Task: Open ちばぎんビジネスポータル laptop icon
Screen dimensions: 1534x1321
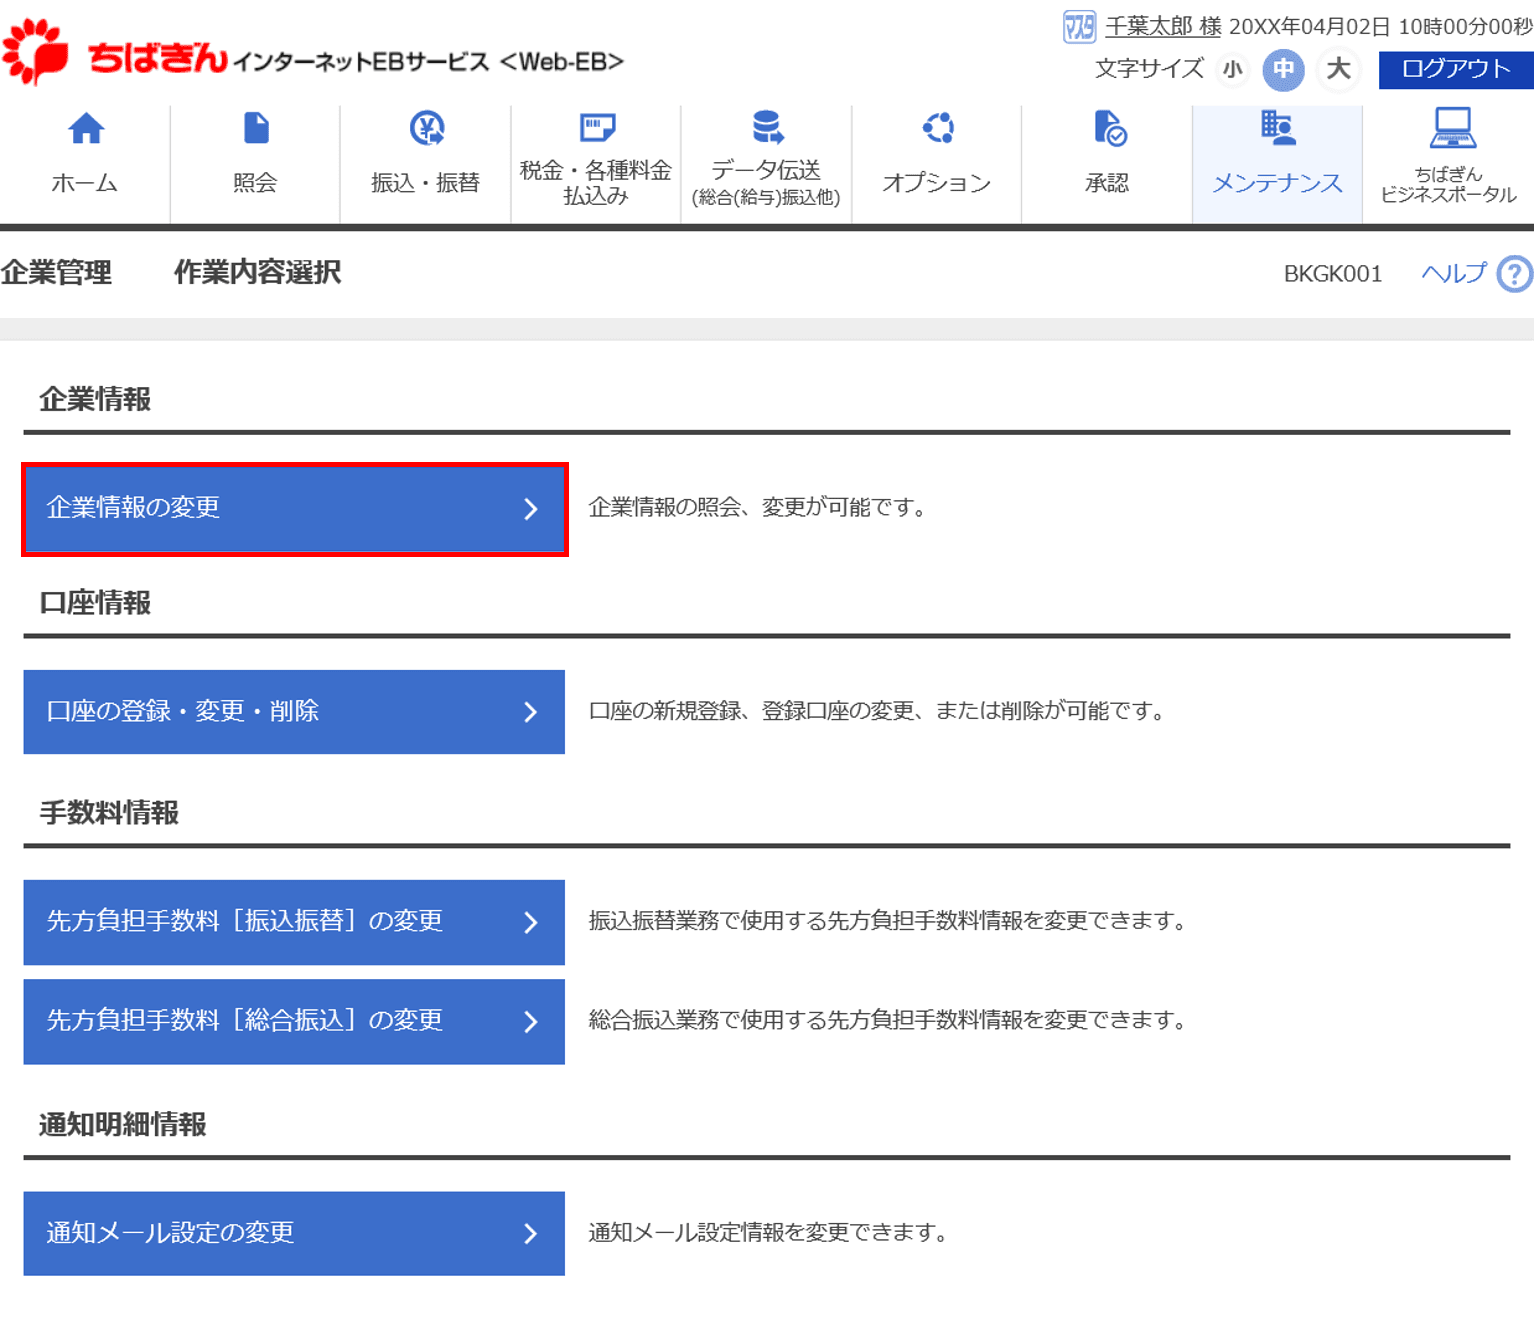Action: click(1451, 129)
